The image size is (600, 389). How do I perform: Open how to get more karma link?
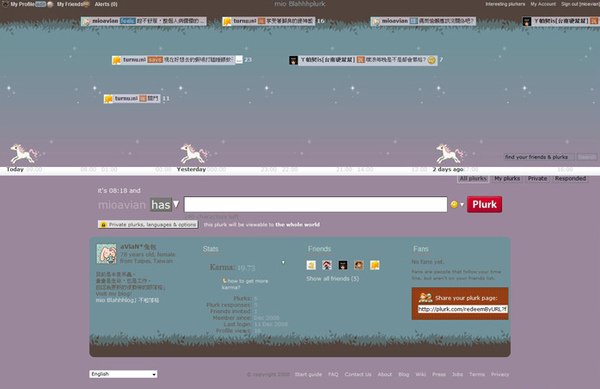point(245,284)
